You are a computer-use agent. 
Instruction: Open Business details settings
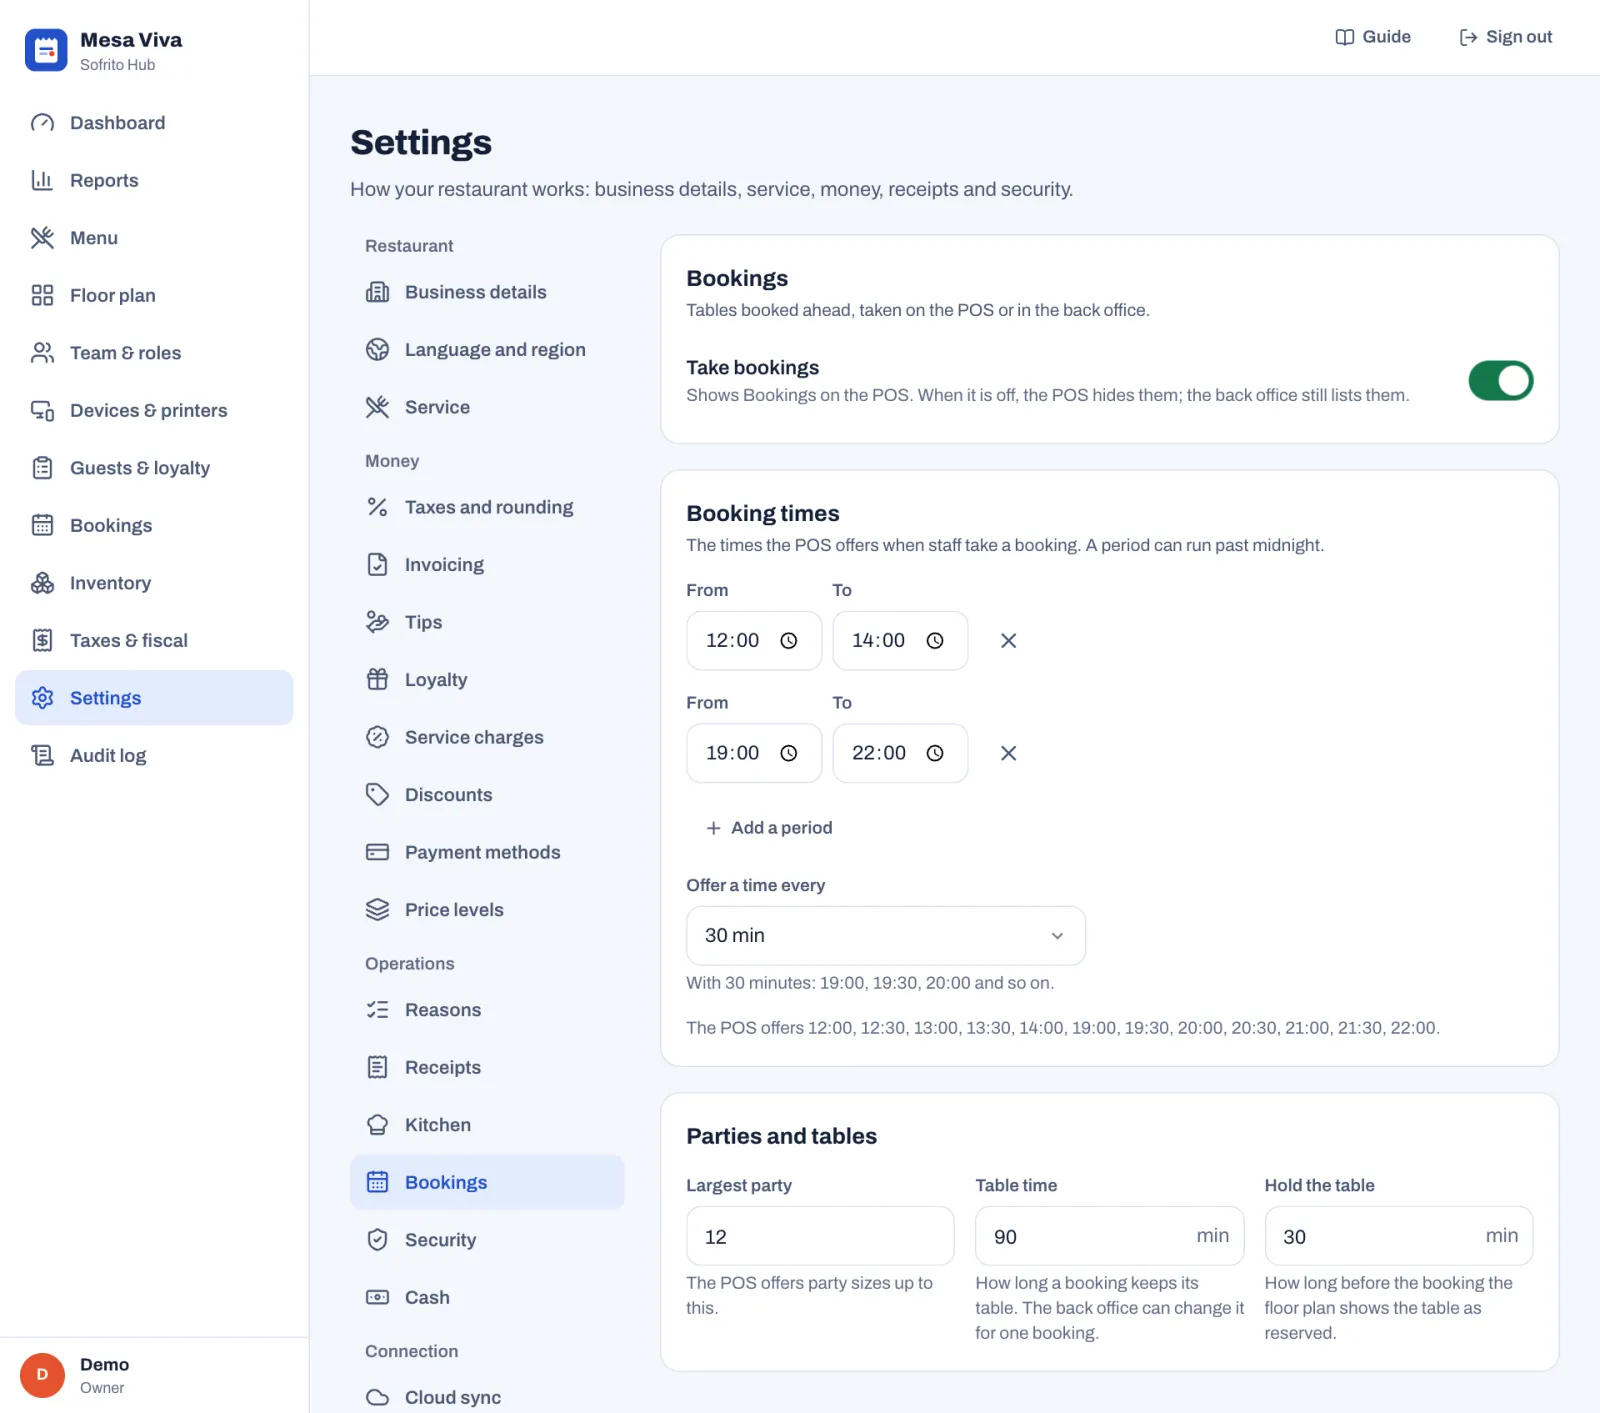click(x=487, y=292)
